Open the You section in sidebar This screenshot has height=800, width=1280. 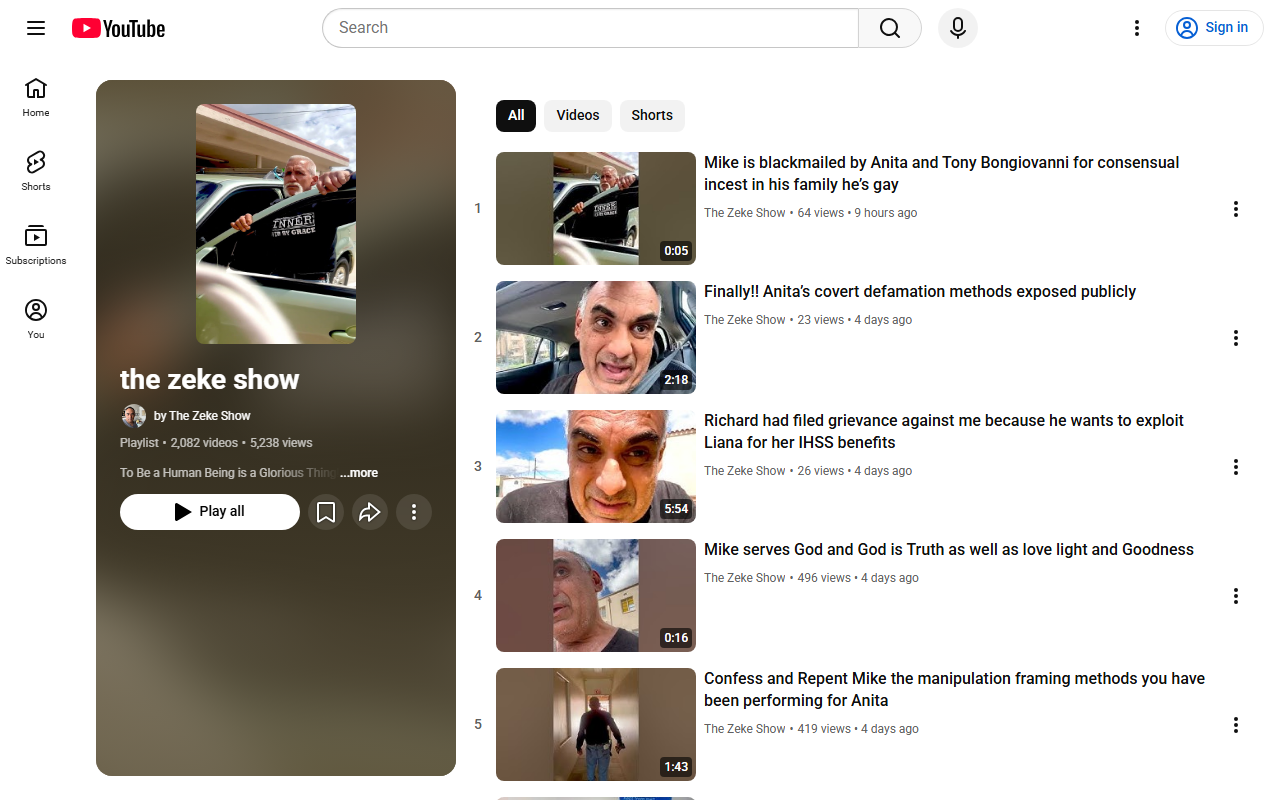(x=36, y=319)
